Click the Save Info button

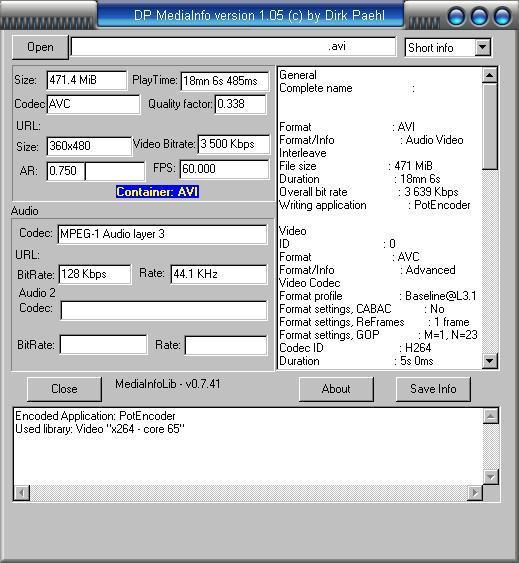click(433, 389)
